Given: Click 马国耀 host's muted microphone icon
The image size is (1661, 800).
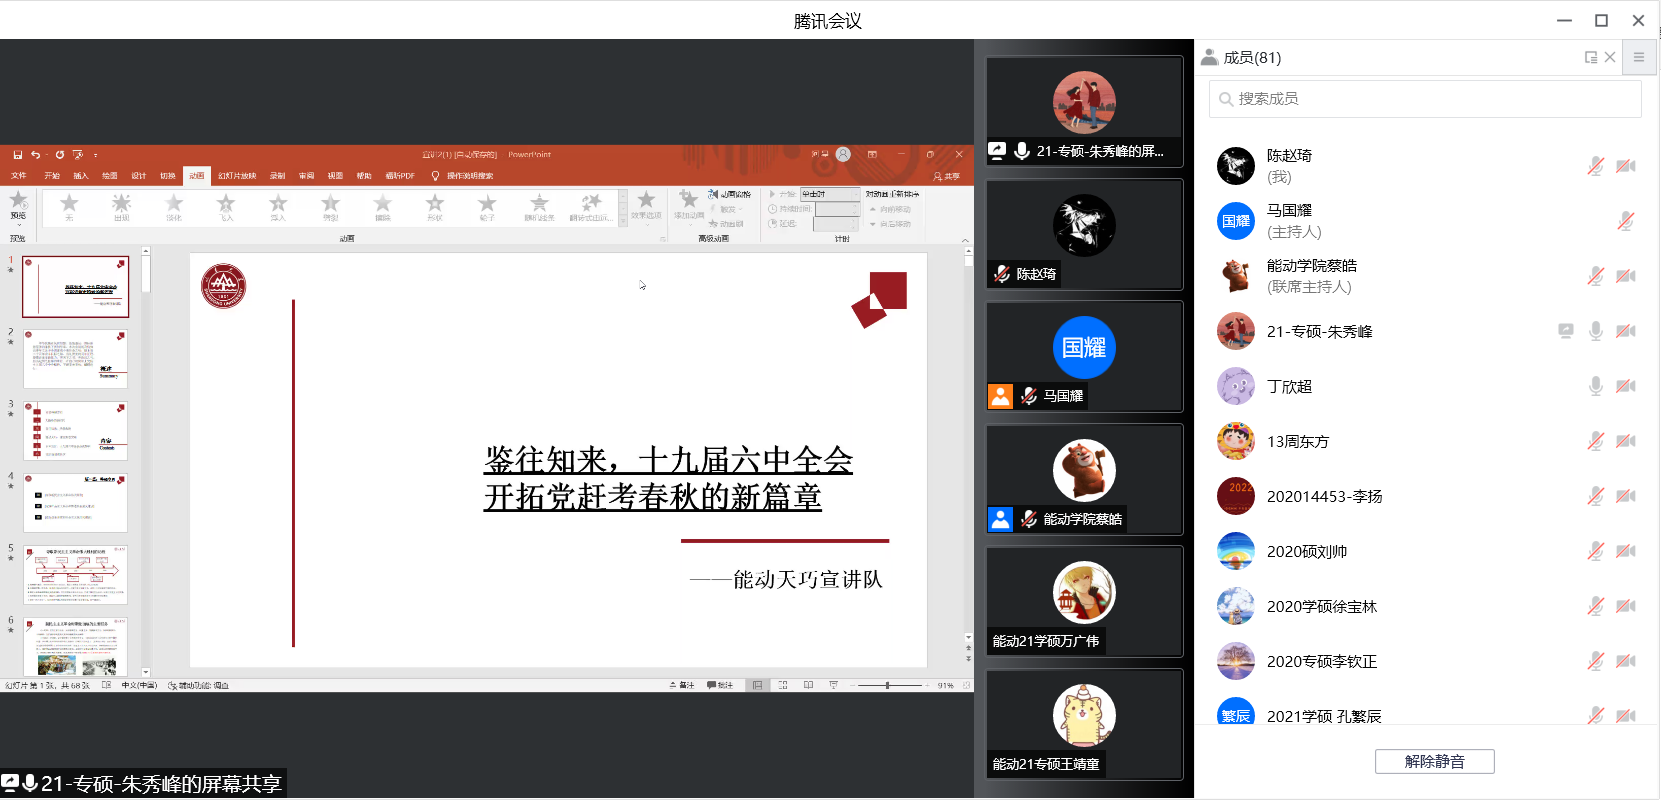Looking at the screenshot, I should [x=1626, y=221].
